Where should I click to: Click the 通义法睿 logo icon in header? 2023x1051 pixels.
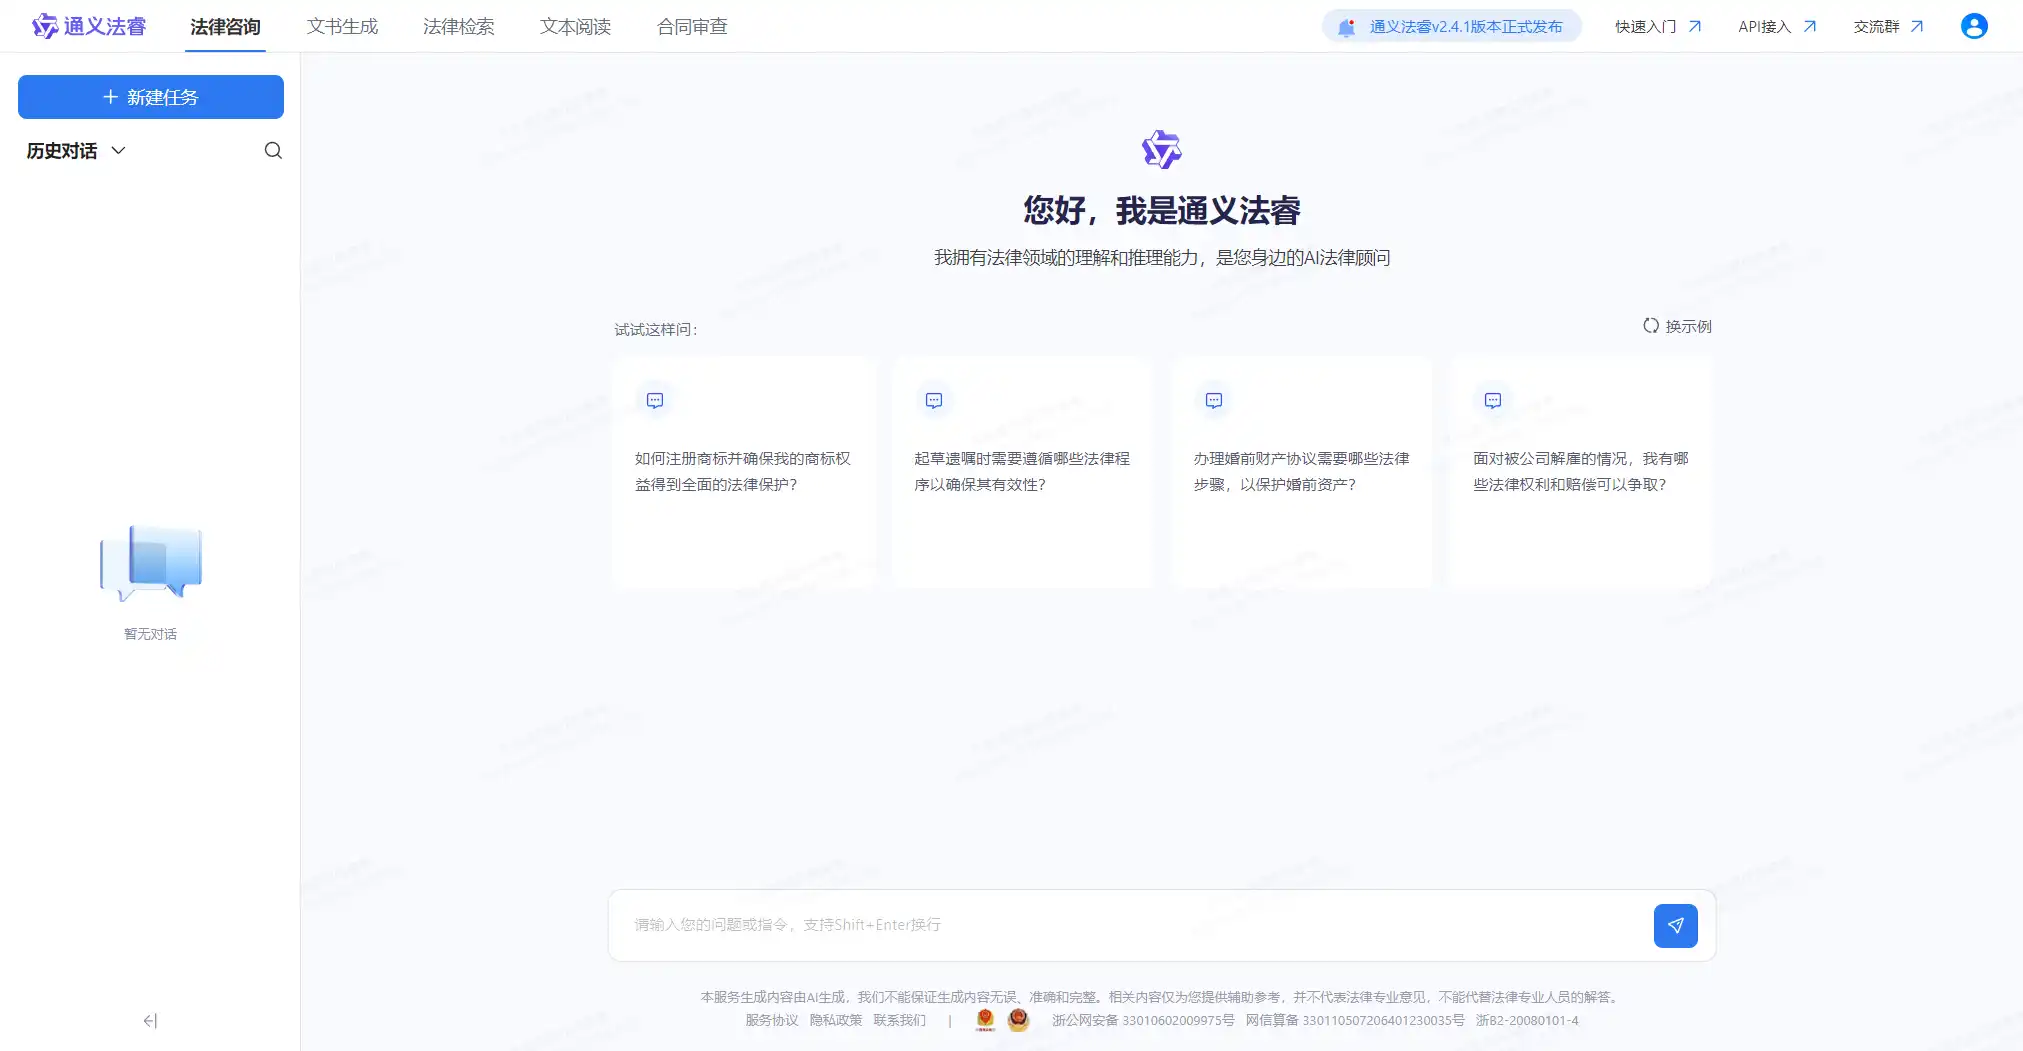(45, 26)
